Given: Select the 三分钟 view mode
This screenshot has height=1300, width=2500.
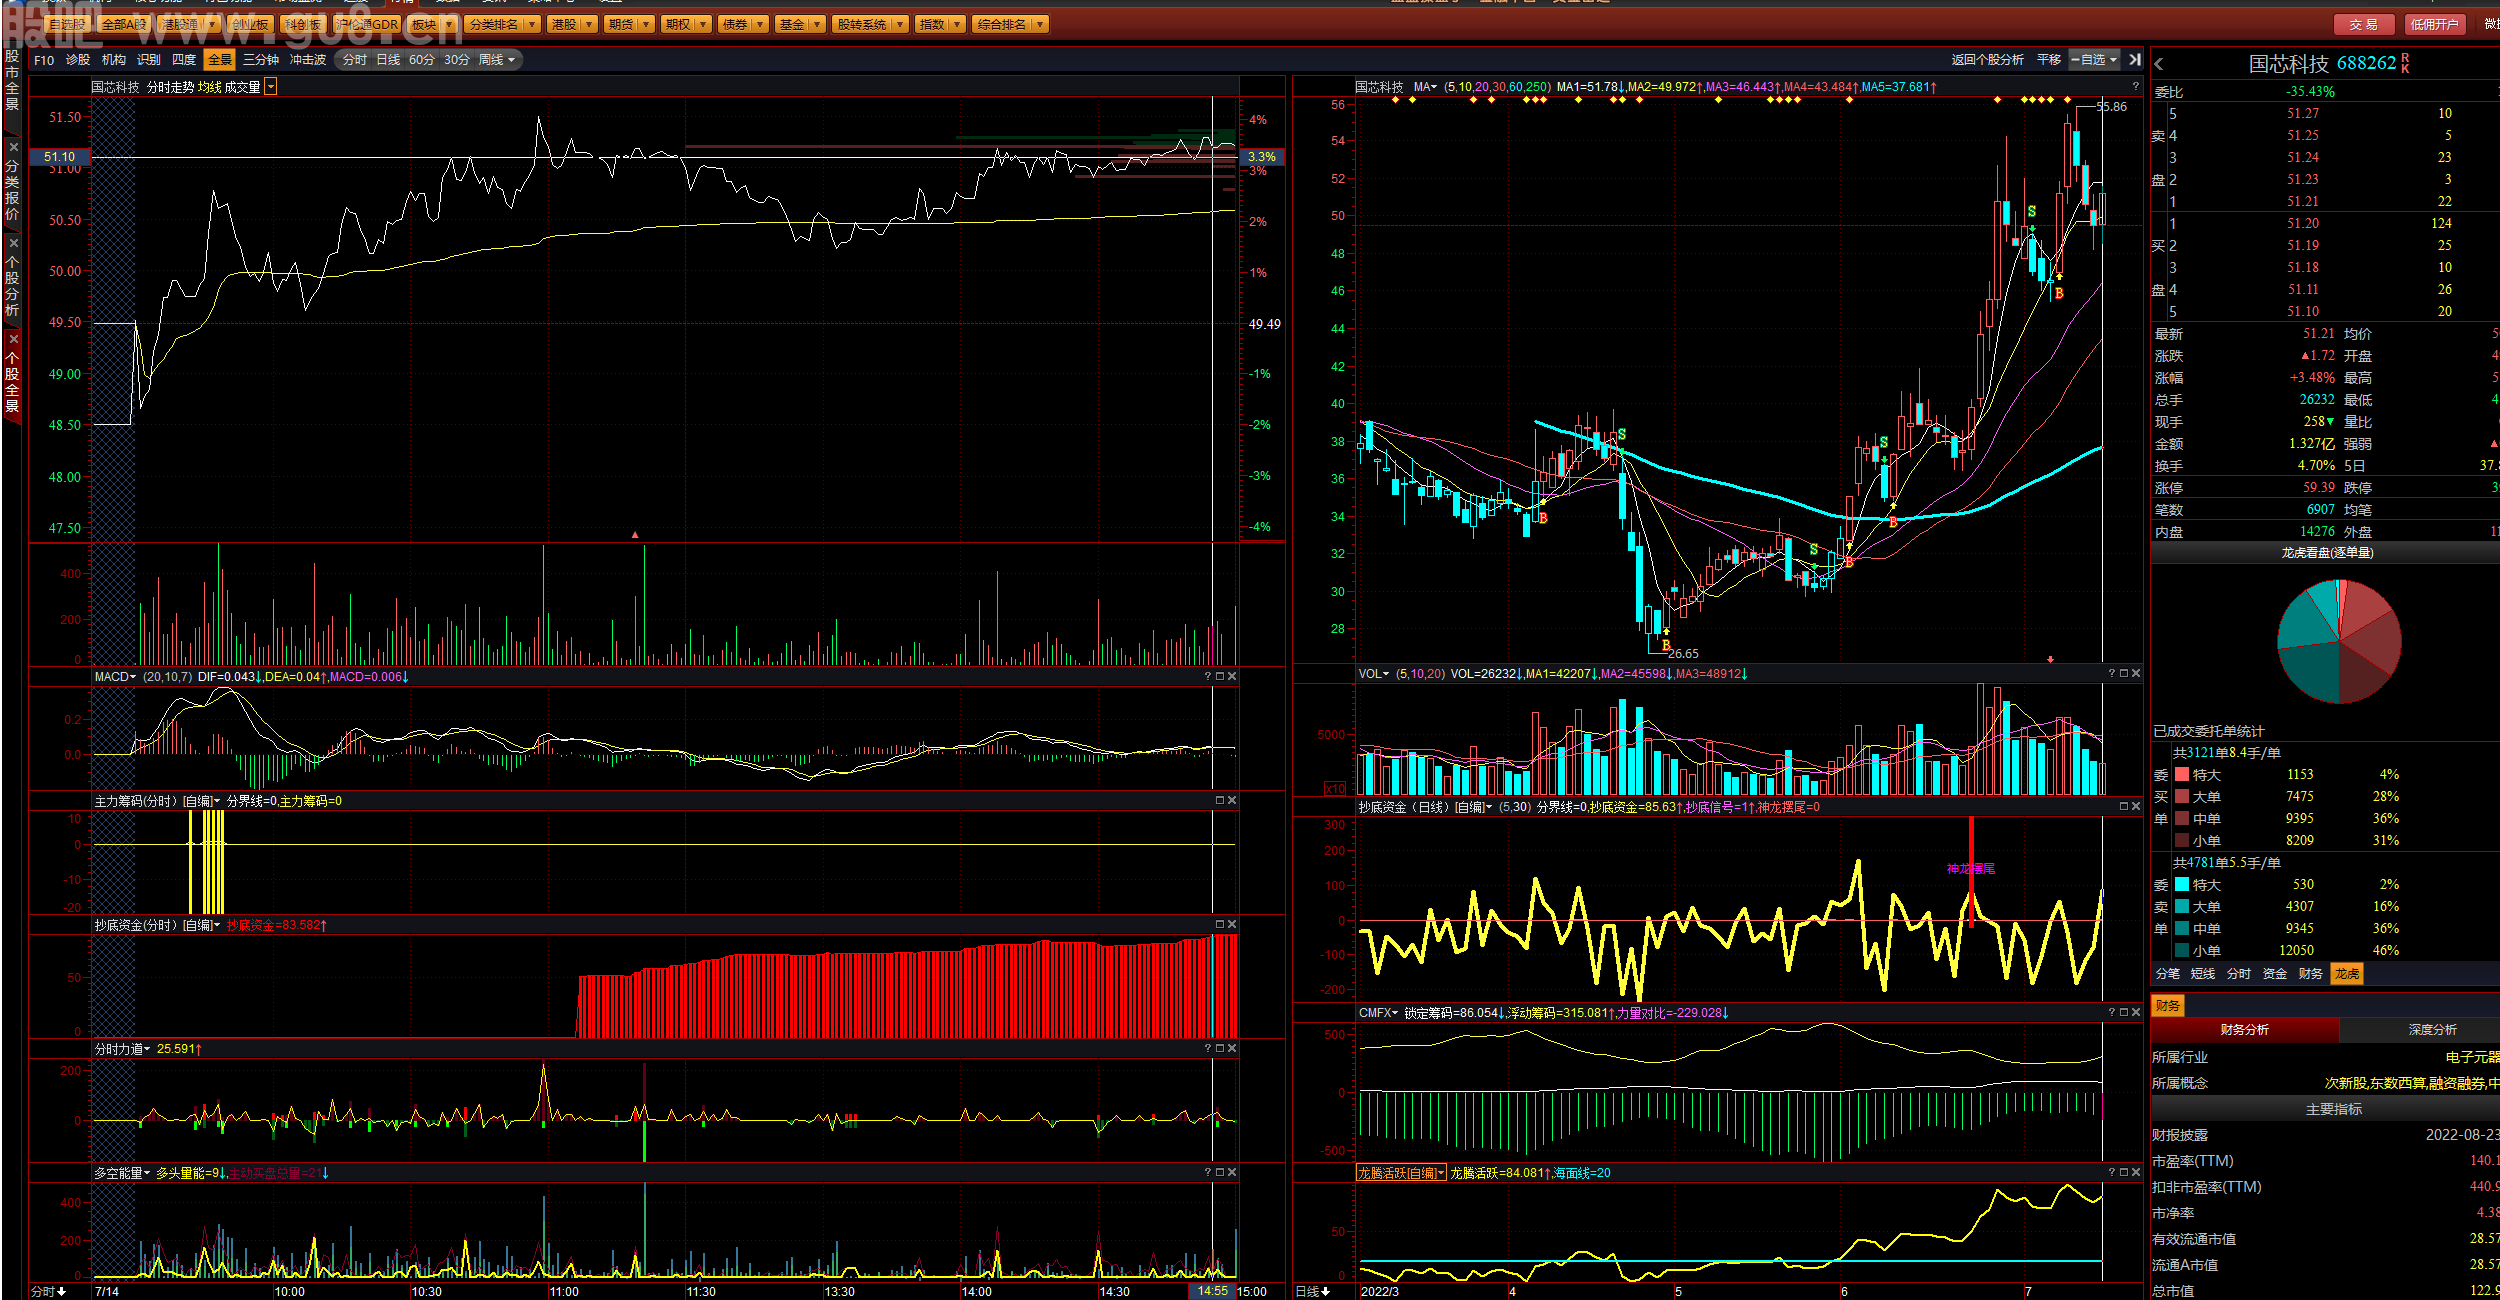Looking at the screenshot, I should 261,60.
